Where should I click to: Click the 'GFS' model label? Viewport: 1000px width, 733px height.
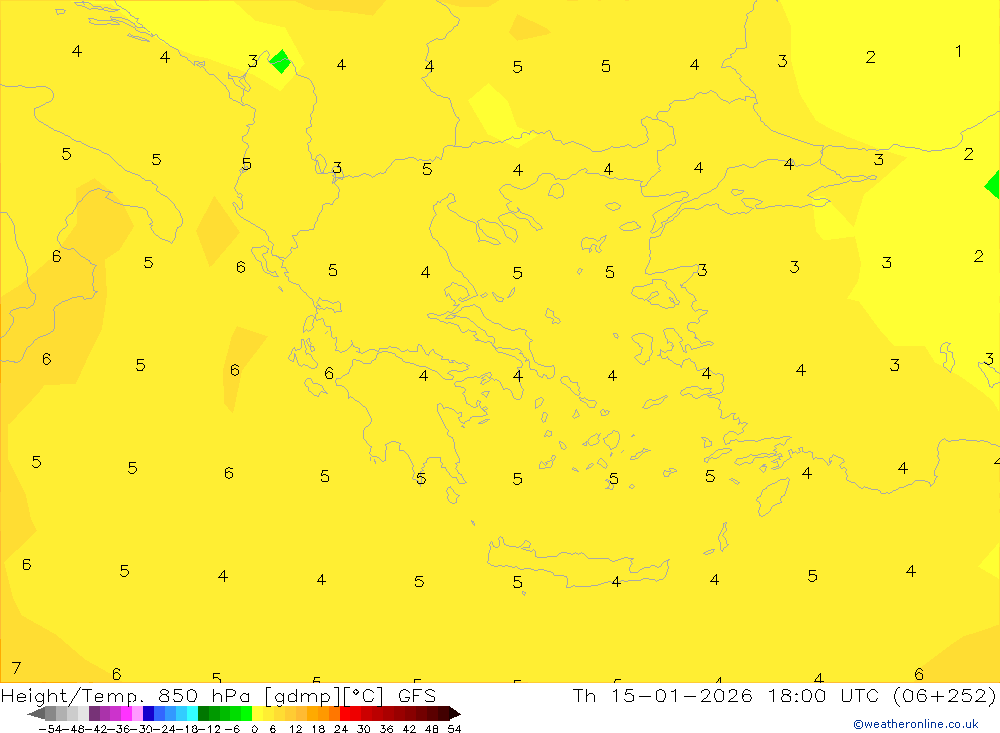coord(417,695)
